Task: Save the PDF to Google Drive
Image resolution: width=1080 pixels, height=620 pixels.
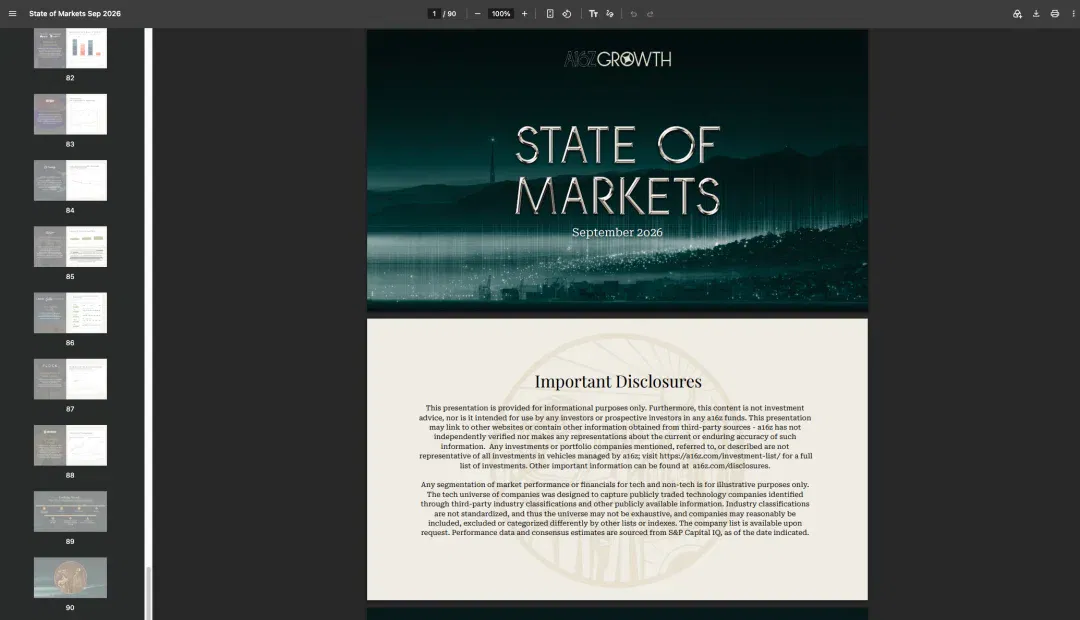Action: pyautogui.click(x=1017, y=14)
